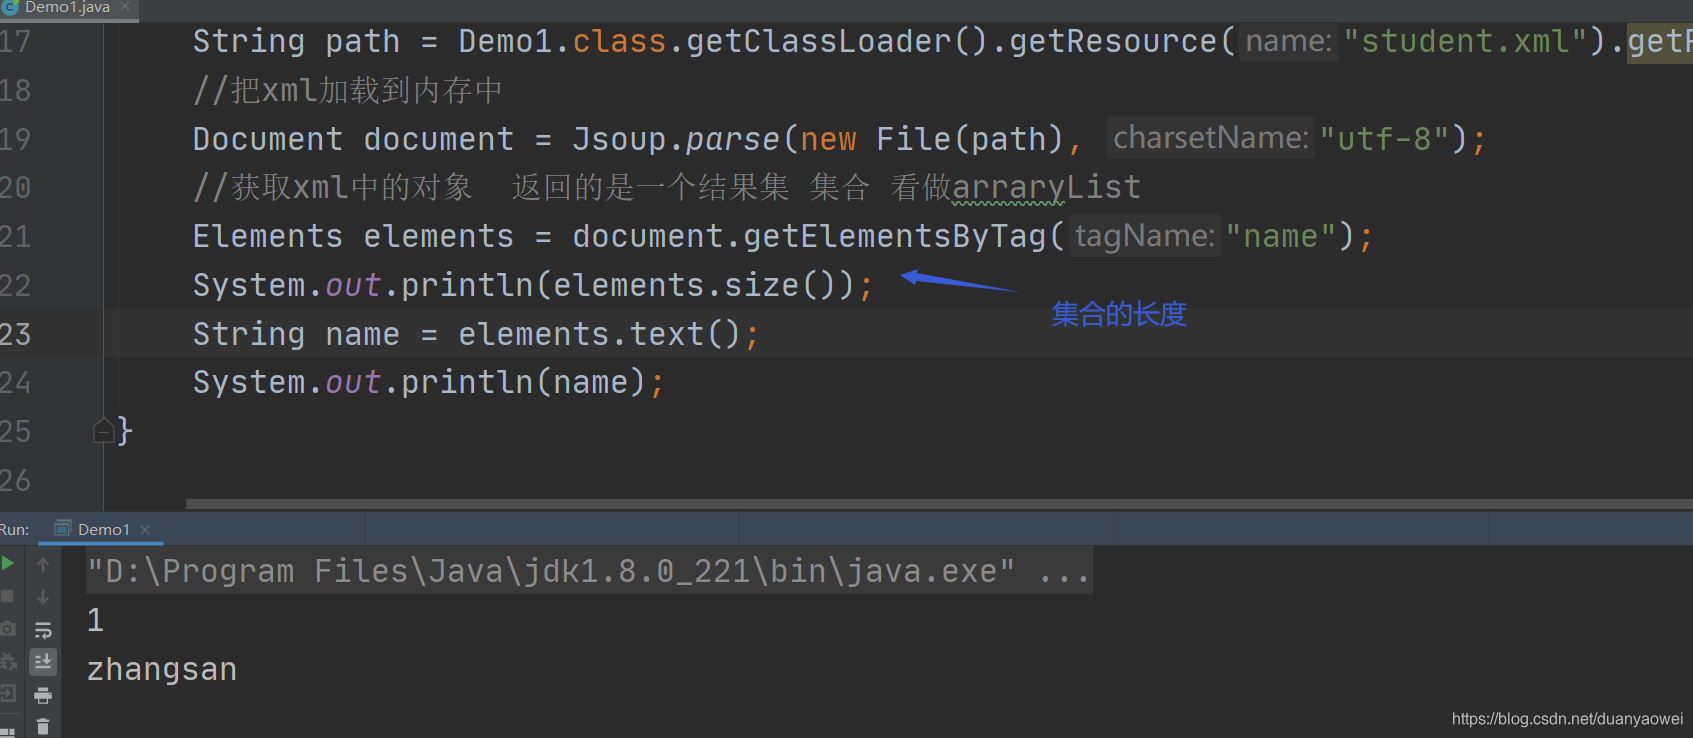Click the horizontal editor scrollbar

pyautogui.click(x=939, y=504)
